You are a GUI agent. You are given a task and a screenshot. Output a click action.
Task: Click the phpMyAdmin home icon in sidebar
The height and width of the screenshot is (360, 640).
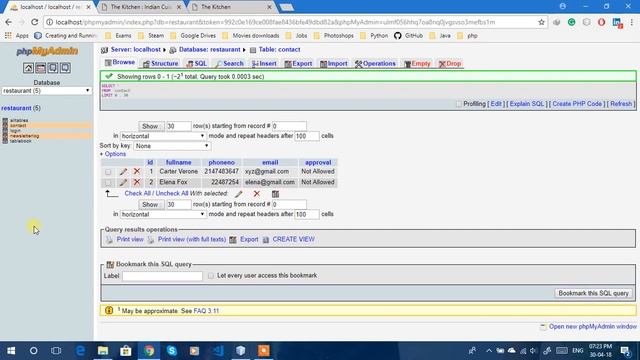28,68
